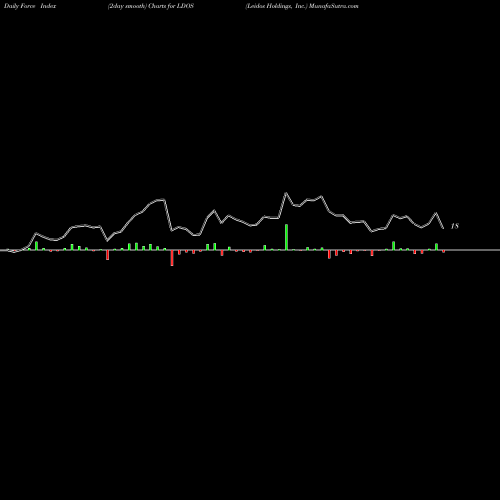Click the '(2day smooth) Charts for LDOS' label

point(151,6)
